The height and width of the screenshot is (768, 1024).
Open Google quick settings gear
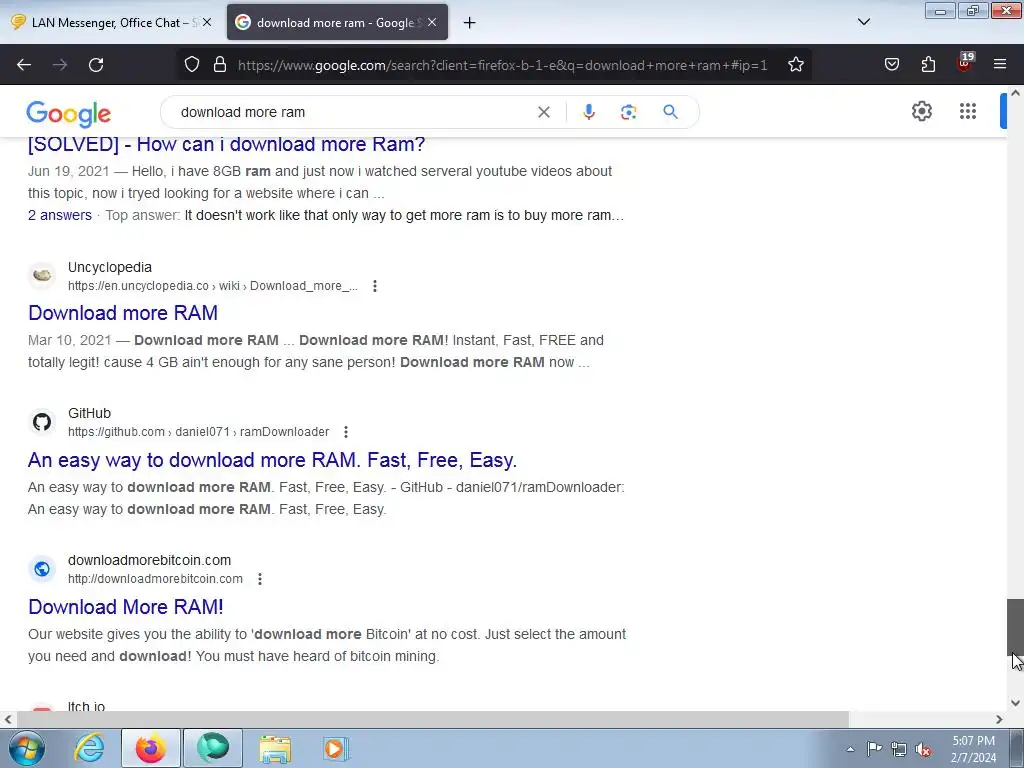921,112
